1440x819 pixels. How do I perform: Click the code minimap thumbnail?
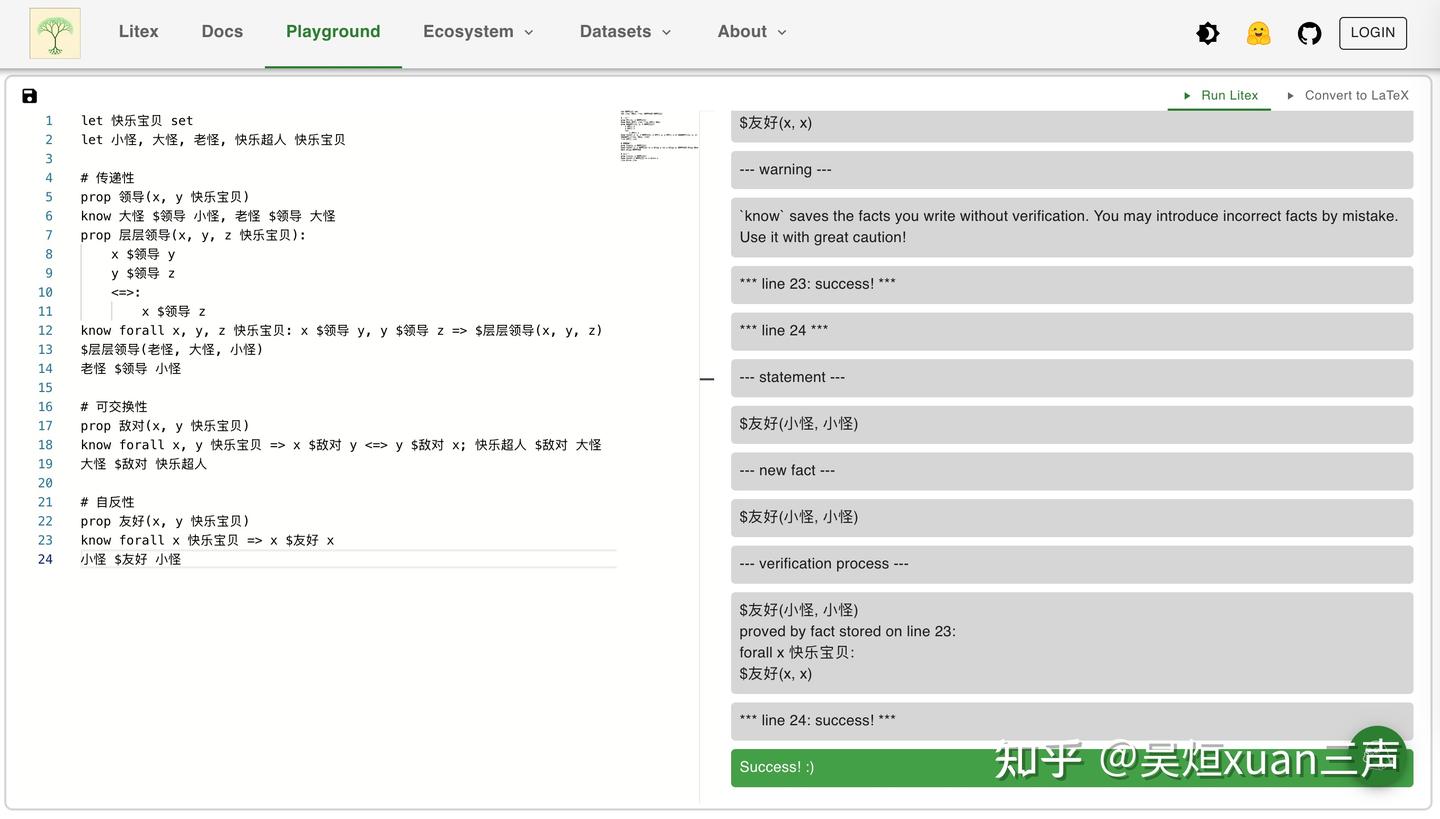coord(659,136)
